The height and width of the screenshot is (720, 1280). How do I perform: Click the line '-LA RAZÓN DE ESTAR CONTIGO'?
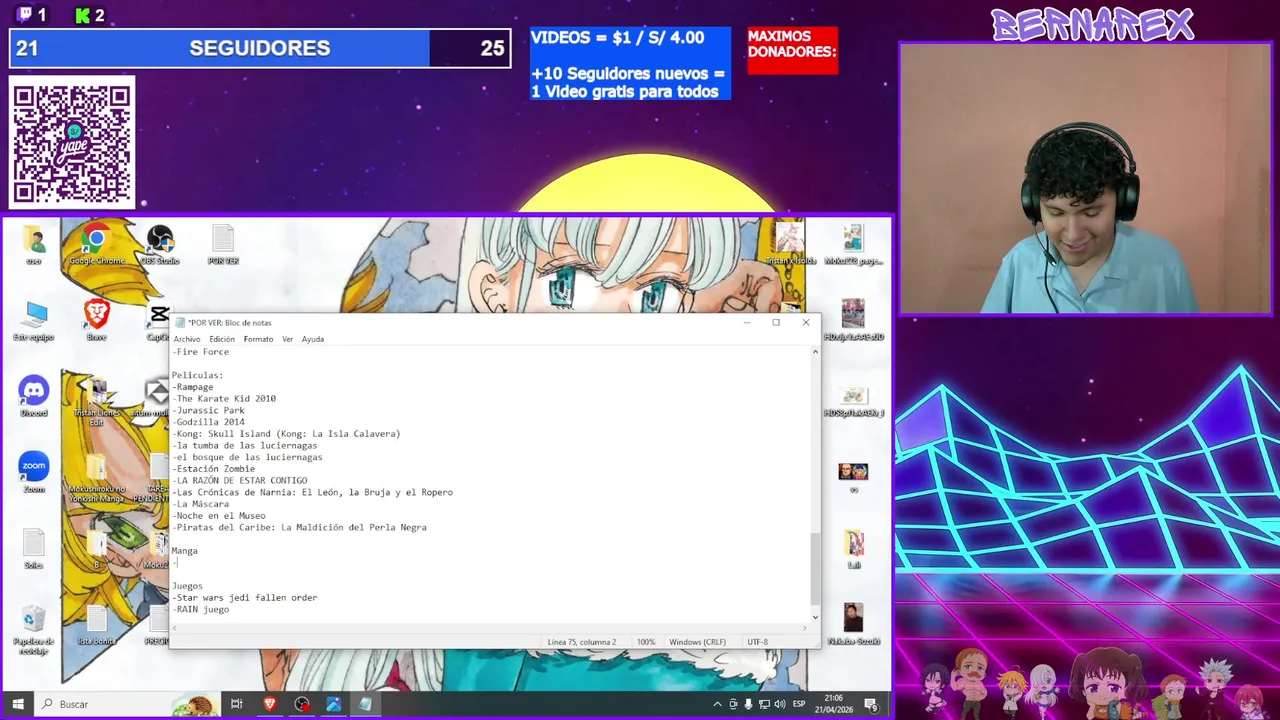coord(240,480)
